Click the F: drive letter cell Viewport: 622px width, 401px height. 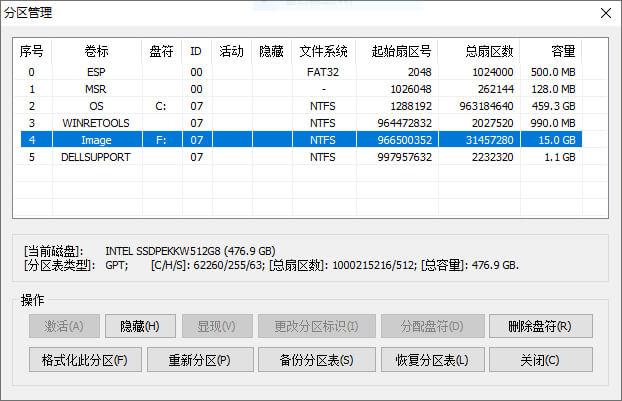click(x=161, y=140)
